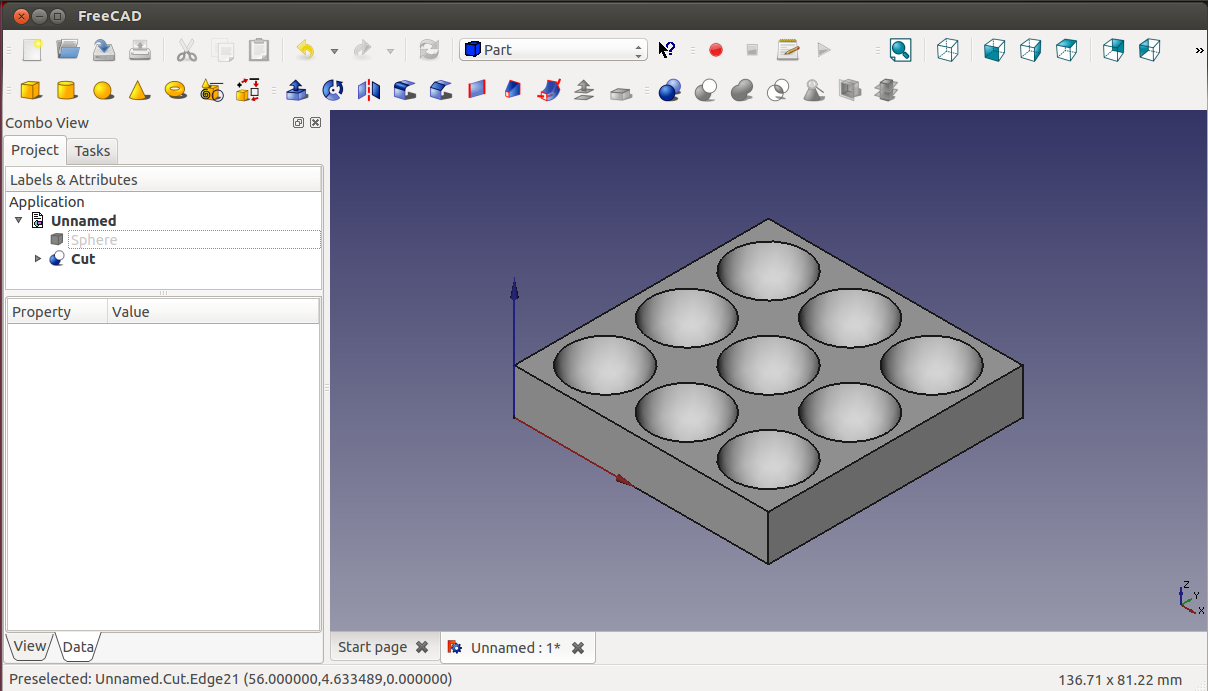Fit all content in the view
Viewport: 1208px width, 691px height.
[x=901, y=50]
